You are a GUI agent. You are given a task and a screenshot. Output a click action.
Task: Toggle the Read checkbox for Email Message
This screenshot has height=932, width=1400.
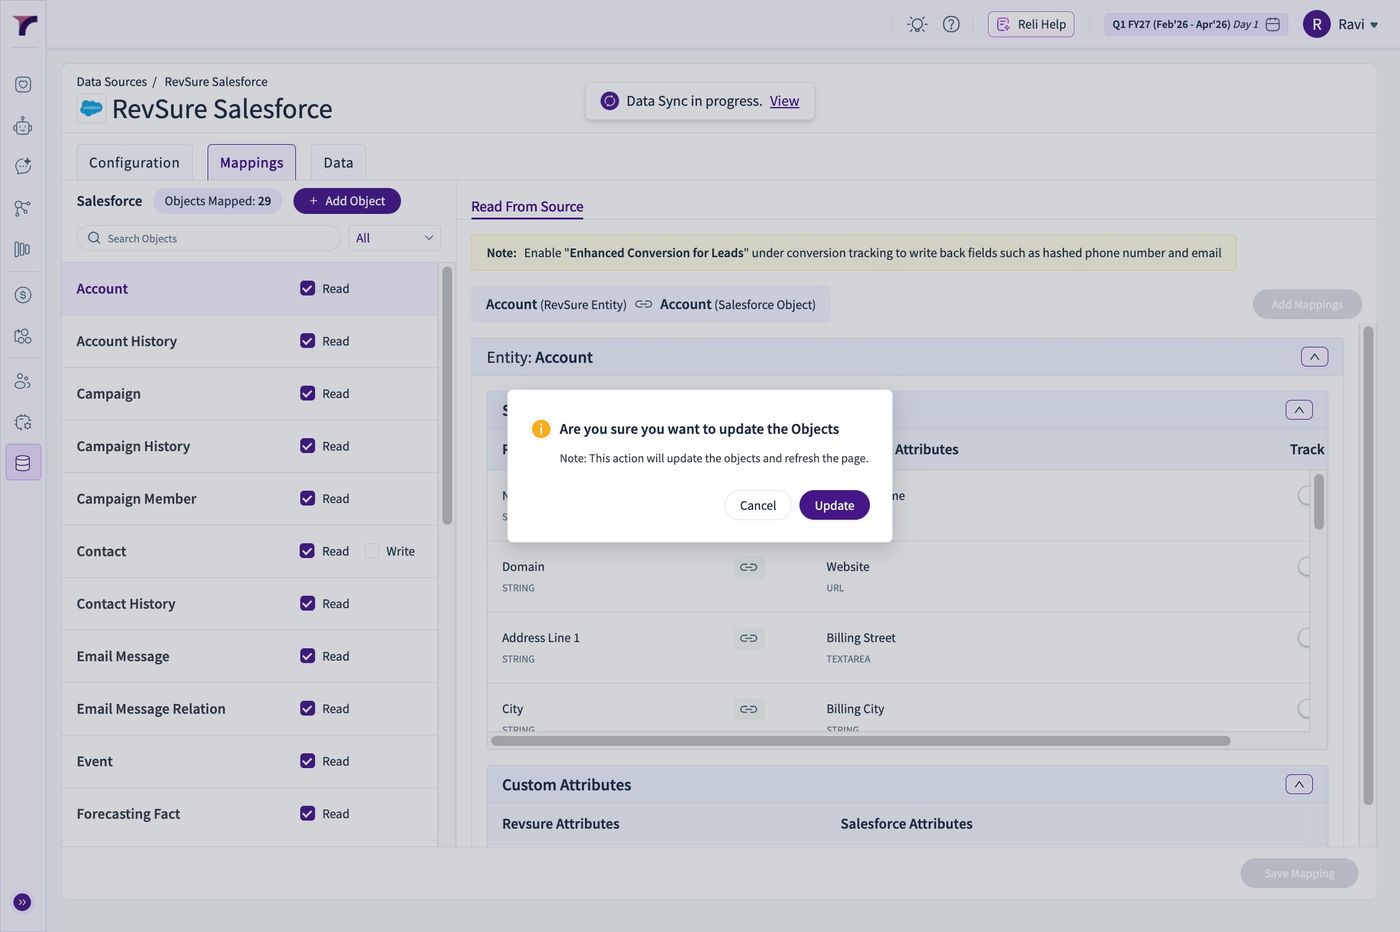(x=307, y=656)
